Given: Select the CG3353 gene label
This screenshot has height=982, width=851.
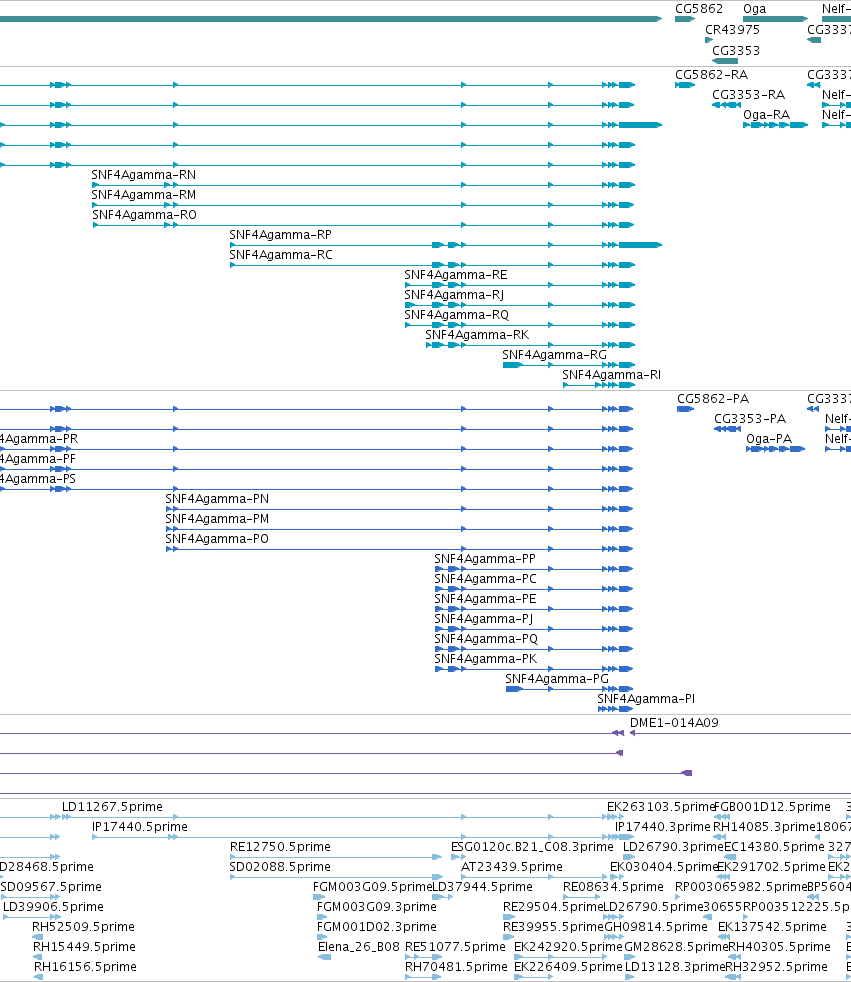Looking at the screenshot, I should 736,50.
